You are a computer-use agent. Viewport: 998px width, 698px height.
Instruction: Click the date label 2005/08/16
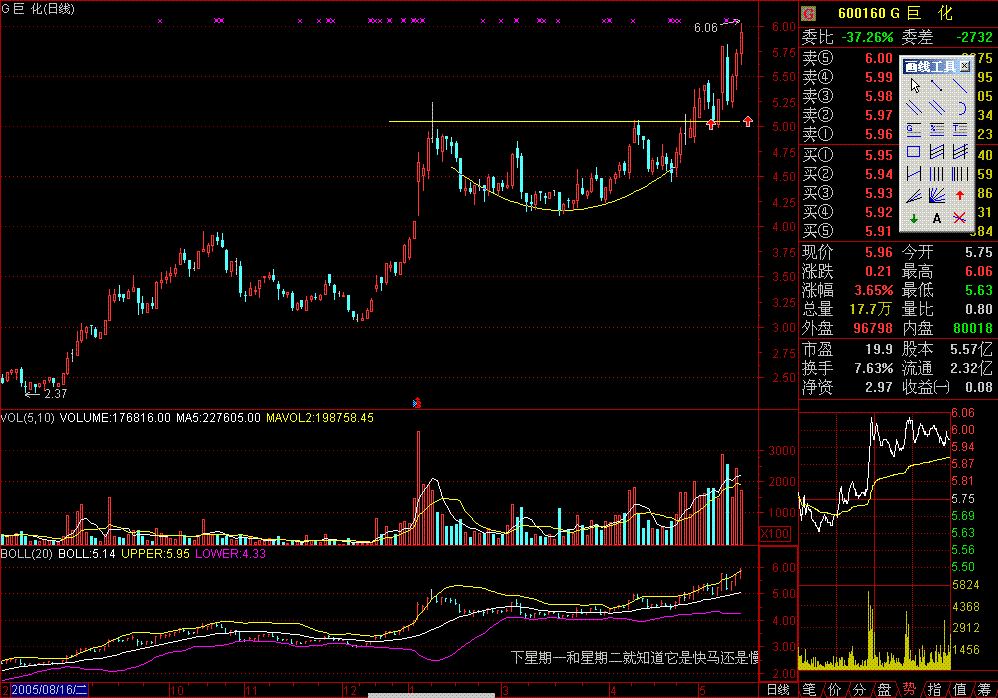[x=49, y=690]
